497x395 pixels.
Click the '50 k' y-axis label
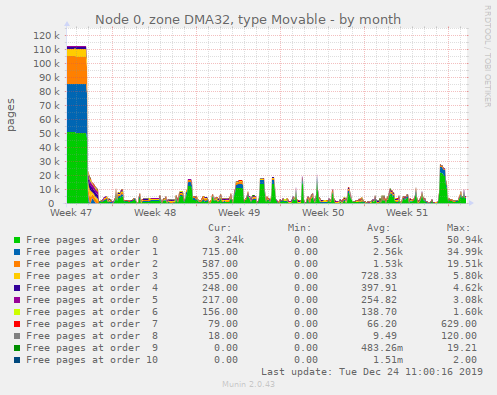(49, 134)
